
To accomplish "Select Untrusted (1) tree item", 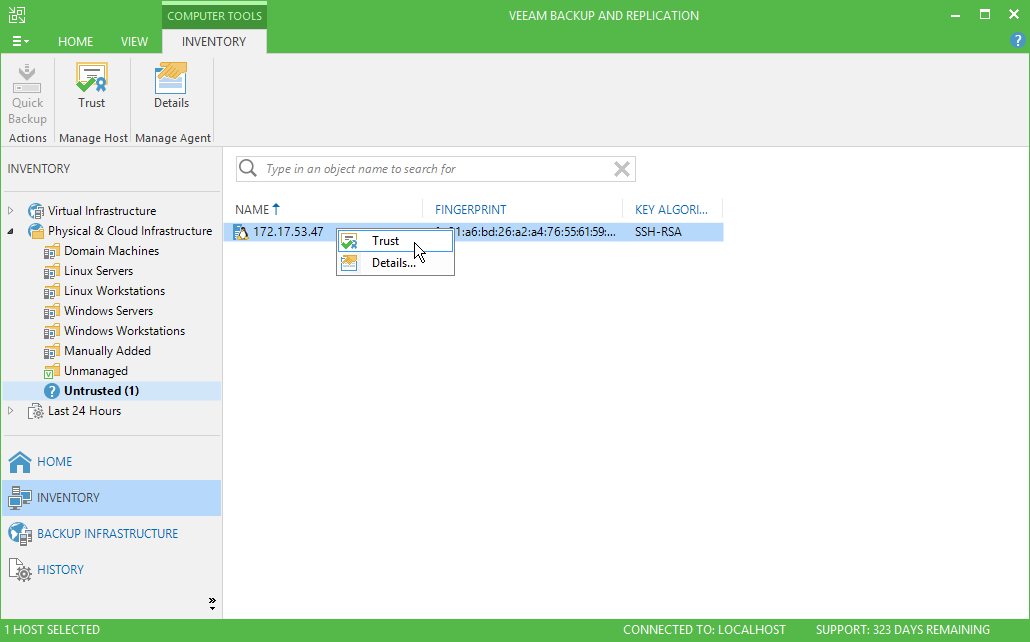I will pyautogui.click(x=102, y=391).
